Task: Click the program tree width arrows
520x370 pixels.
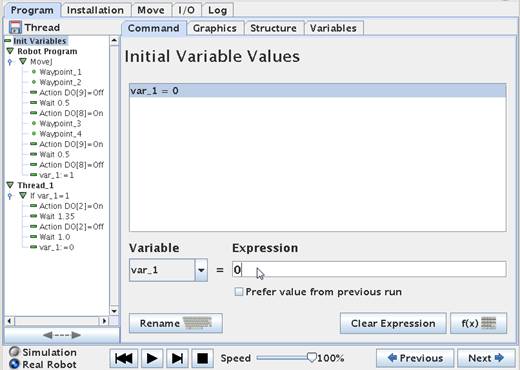Action: (x=62, y=335)
